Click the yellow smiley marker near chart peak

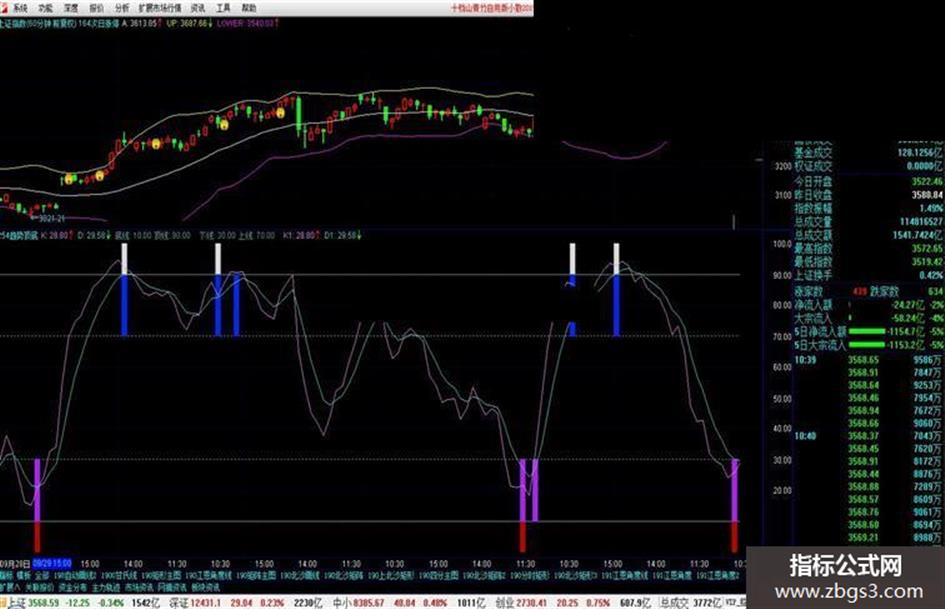(x=280, y=113)
